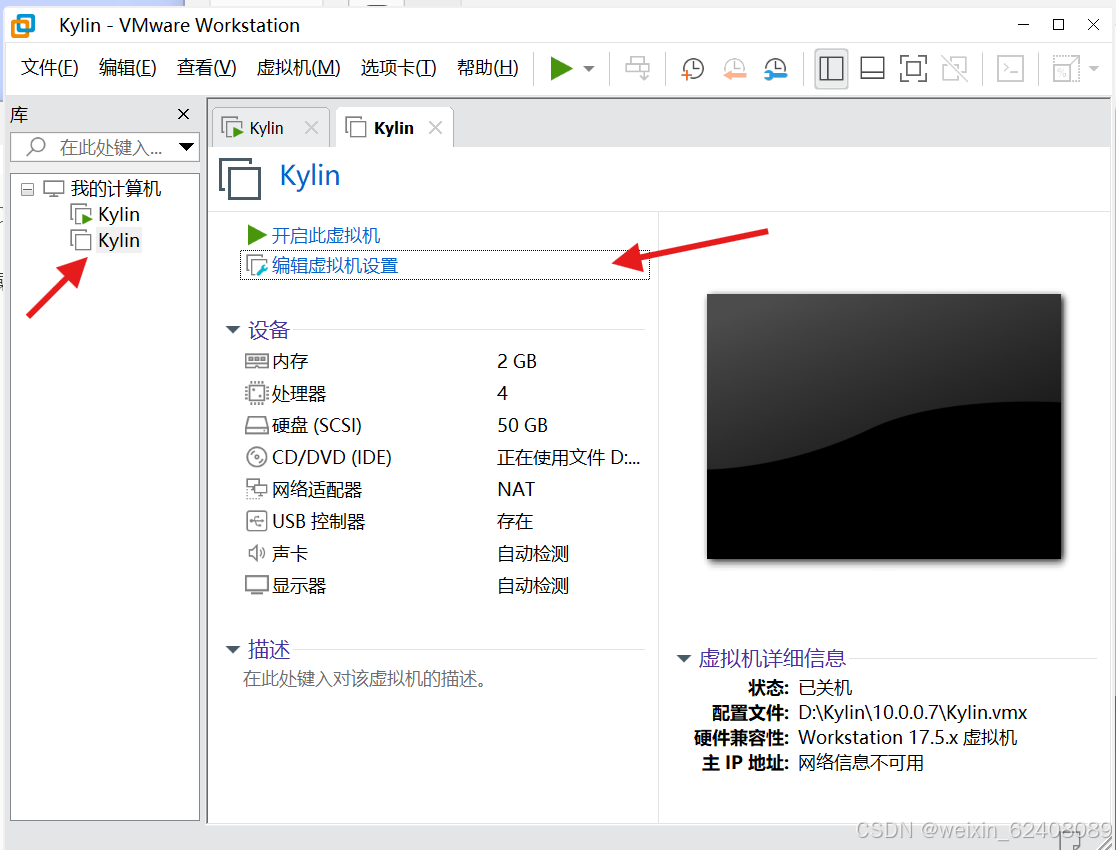Click the config file path D:\Kylin\10.0.0.7\Kylin.vmx
This screenshot has width=1116, height=850.
912,713
